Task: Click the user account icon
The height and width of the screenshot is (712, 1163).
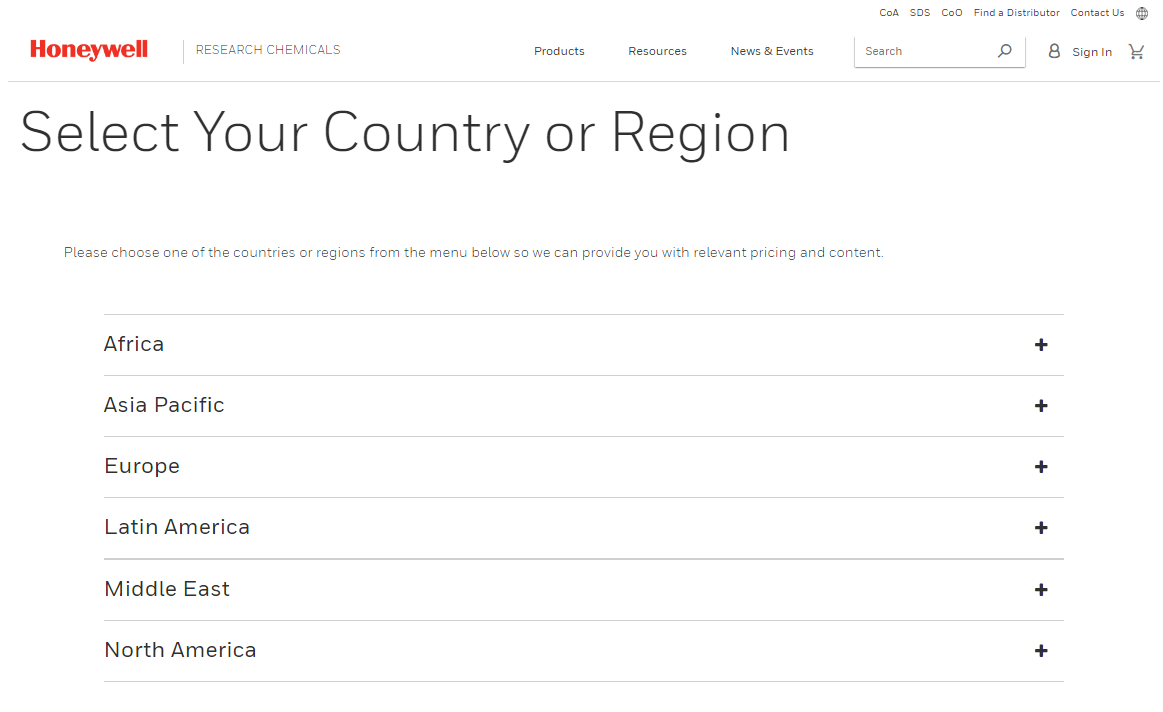Action: click(x=1054, y=51)
